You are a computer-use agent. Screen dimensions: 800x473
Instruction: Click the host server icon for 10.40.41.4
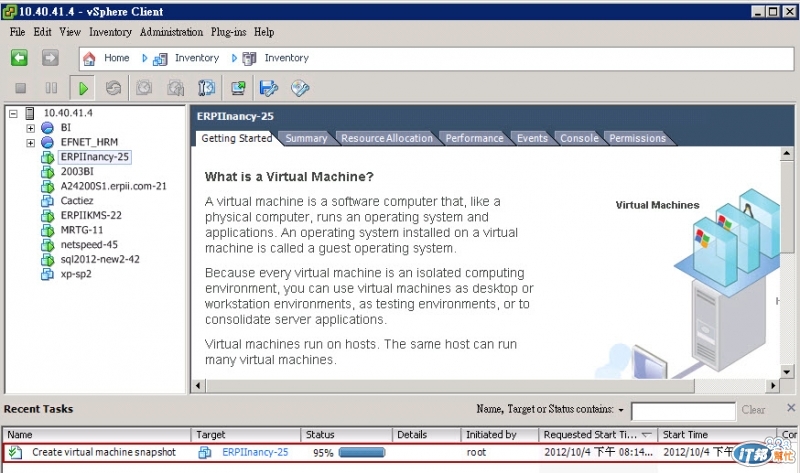point(30,113)
